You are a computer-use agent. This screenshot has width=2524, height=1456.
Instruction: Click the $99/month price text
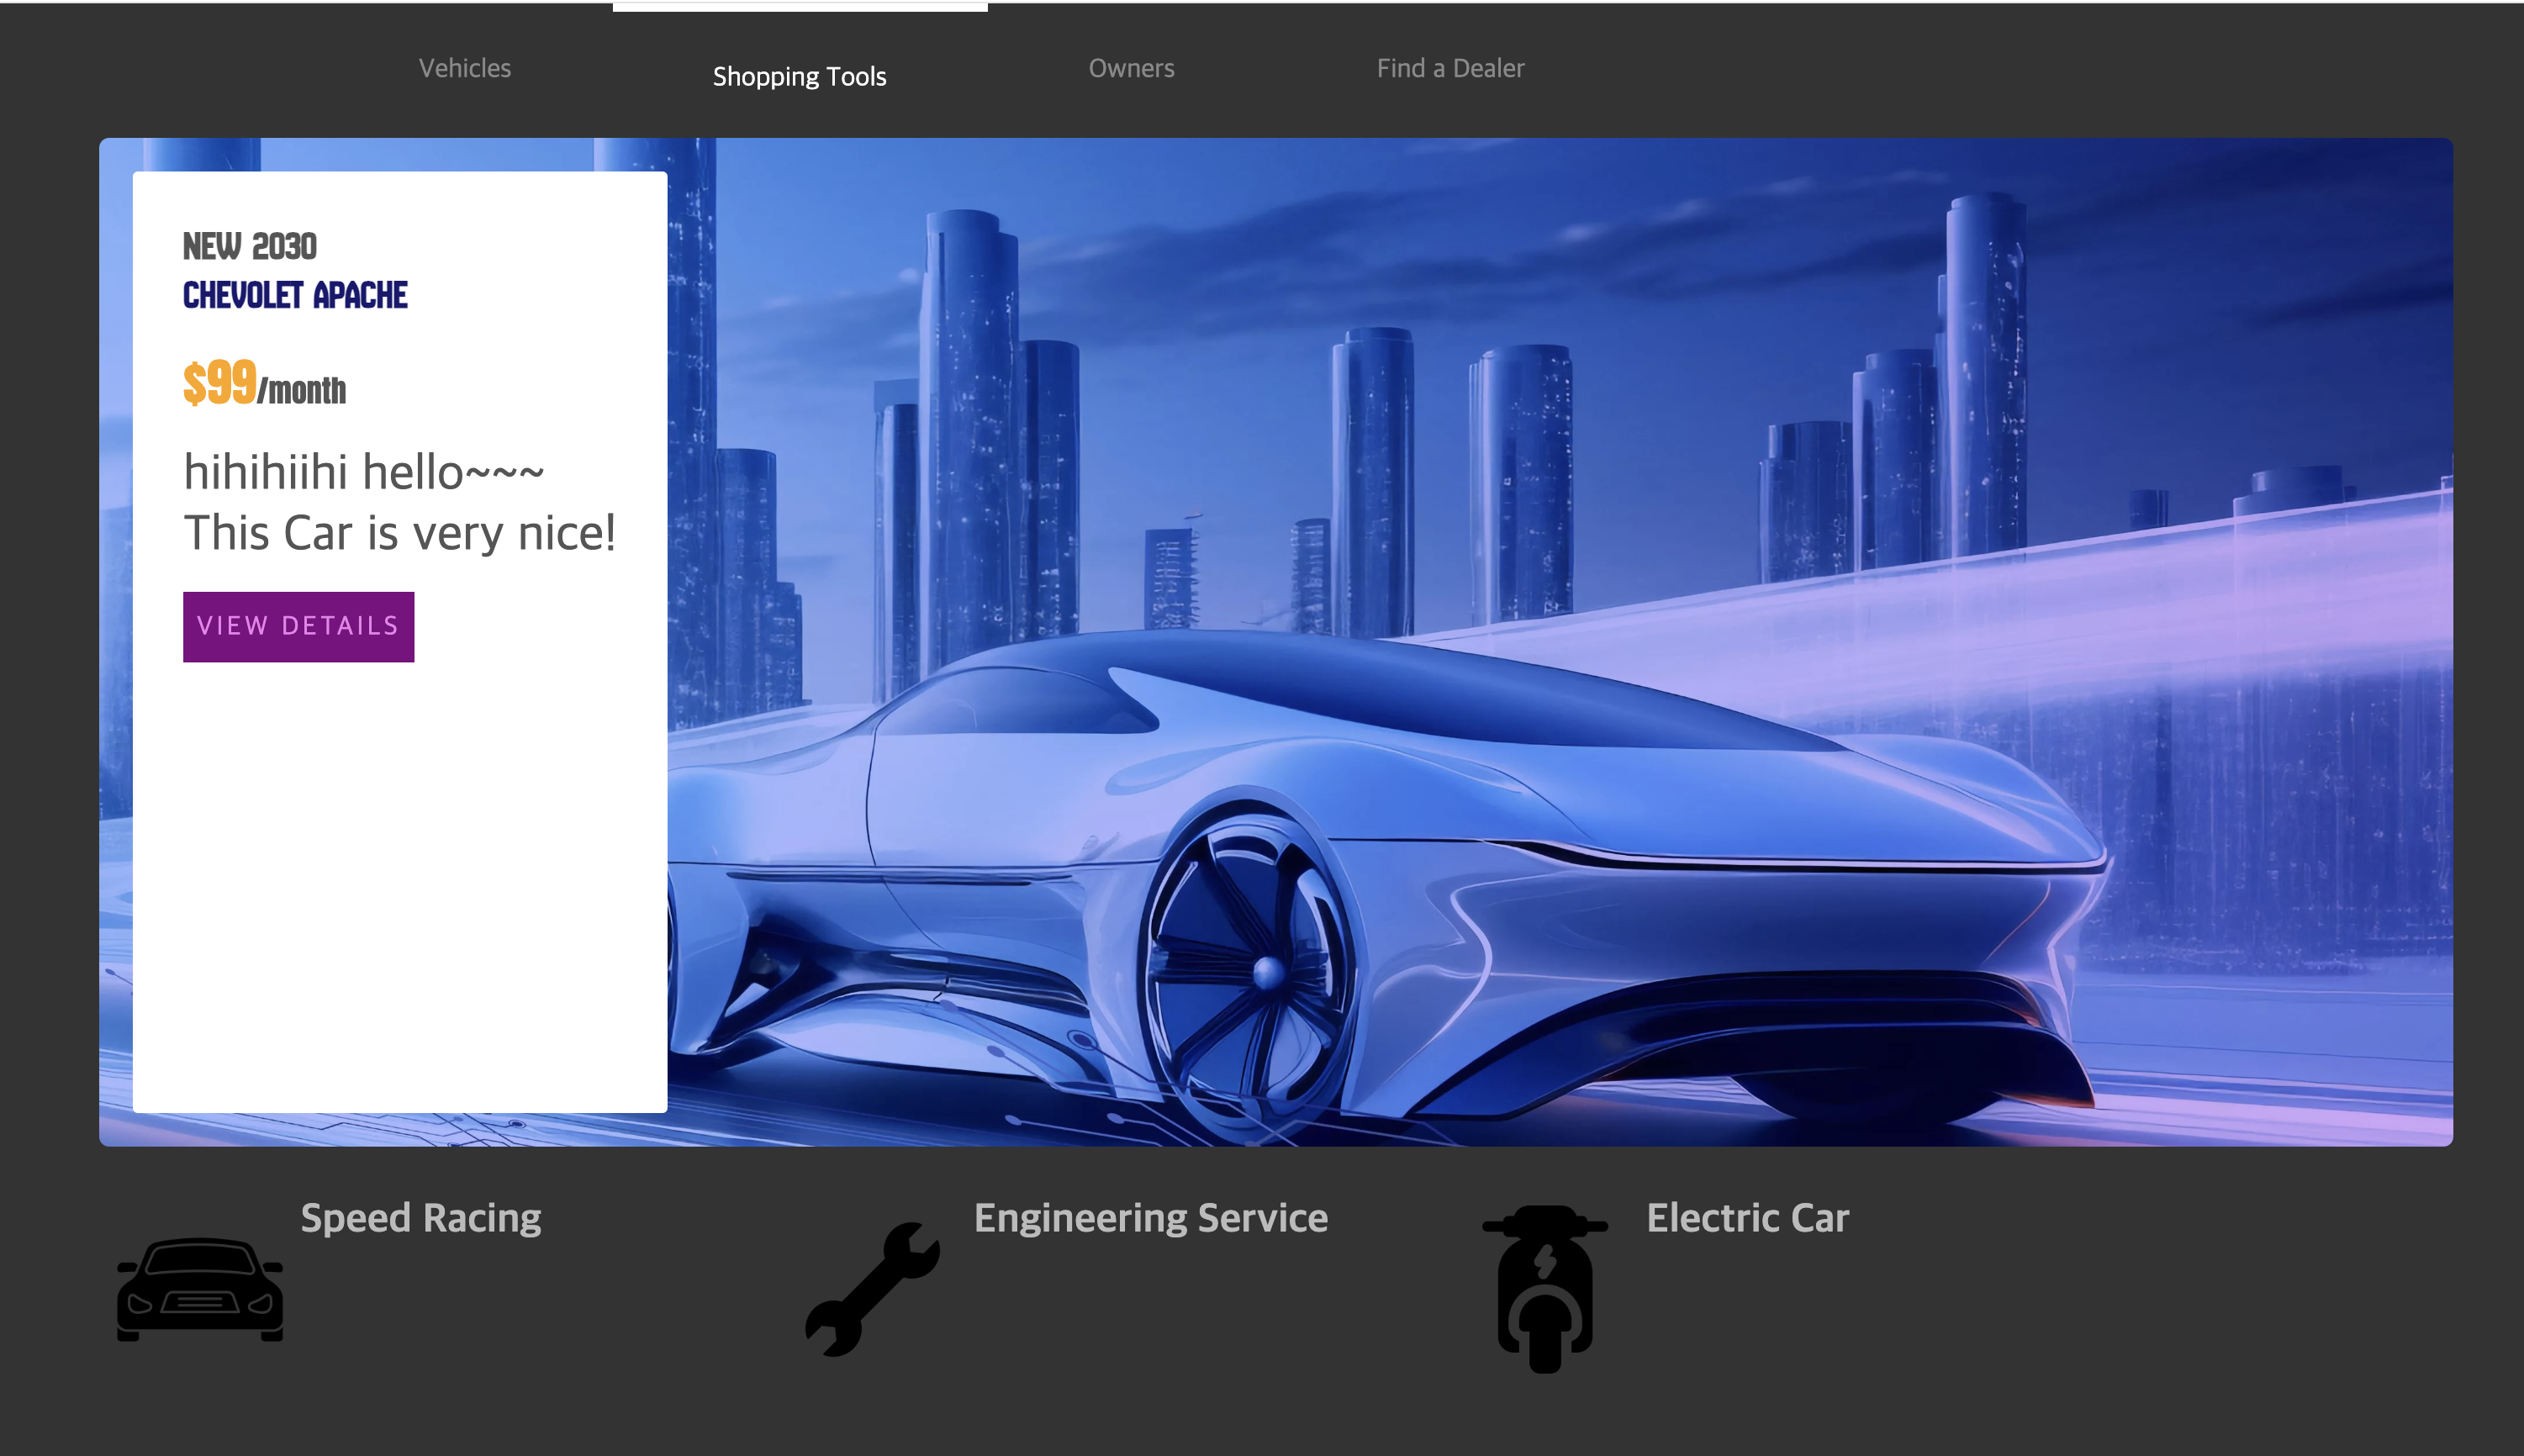(264, 385)
